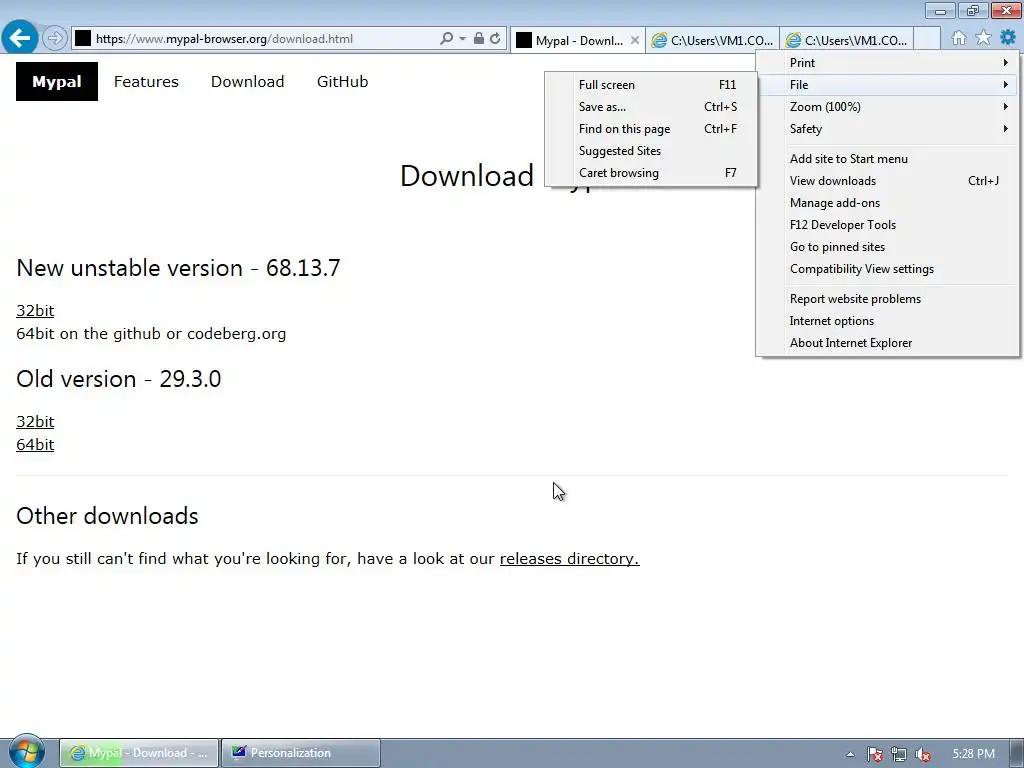This screenshot has height=768, width=1024.
Task: Click the Internet Explorer icon on second tab
Action: point(659,40)
